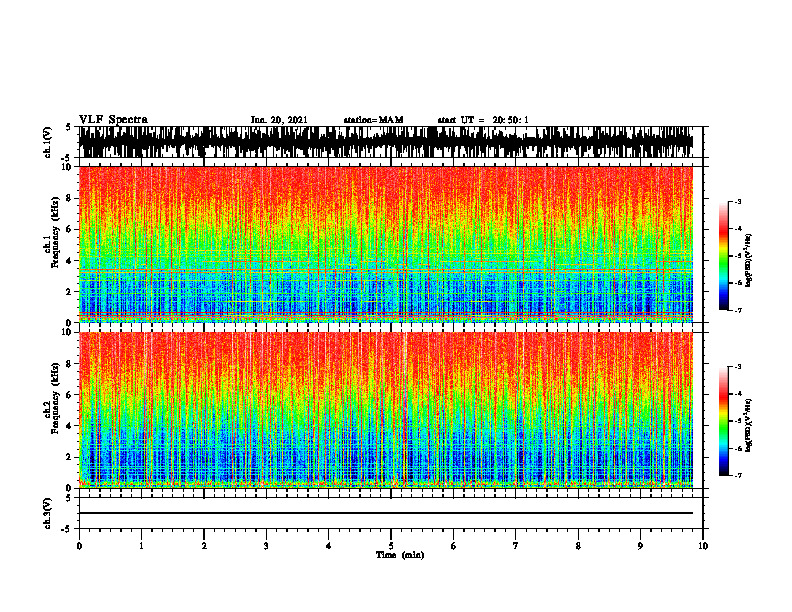Click the "5" tick of the ch.1(V) panel
This screenshot has width=792, height=612.
(70, 127)
